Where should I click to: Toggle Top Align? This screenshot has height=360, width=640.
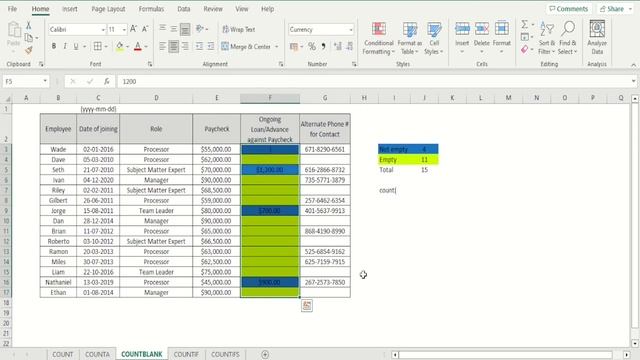click(x=162, y=29)
